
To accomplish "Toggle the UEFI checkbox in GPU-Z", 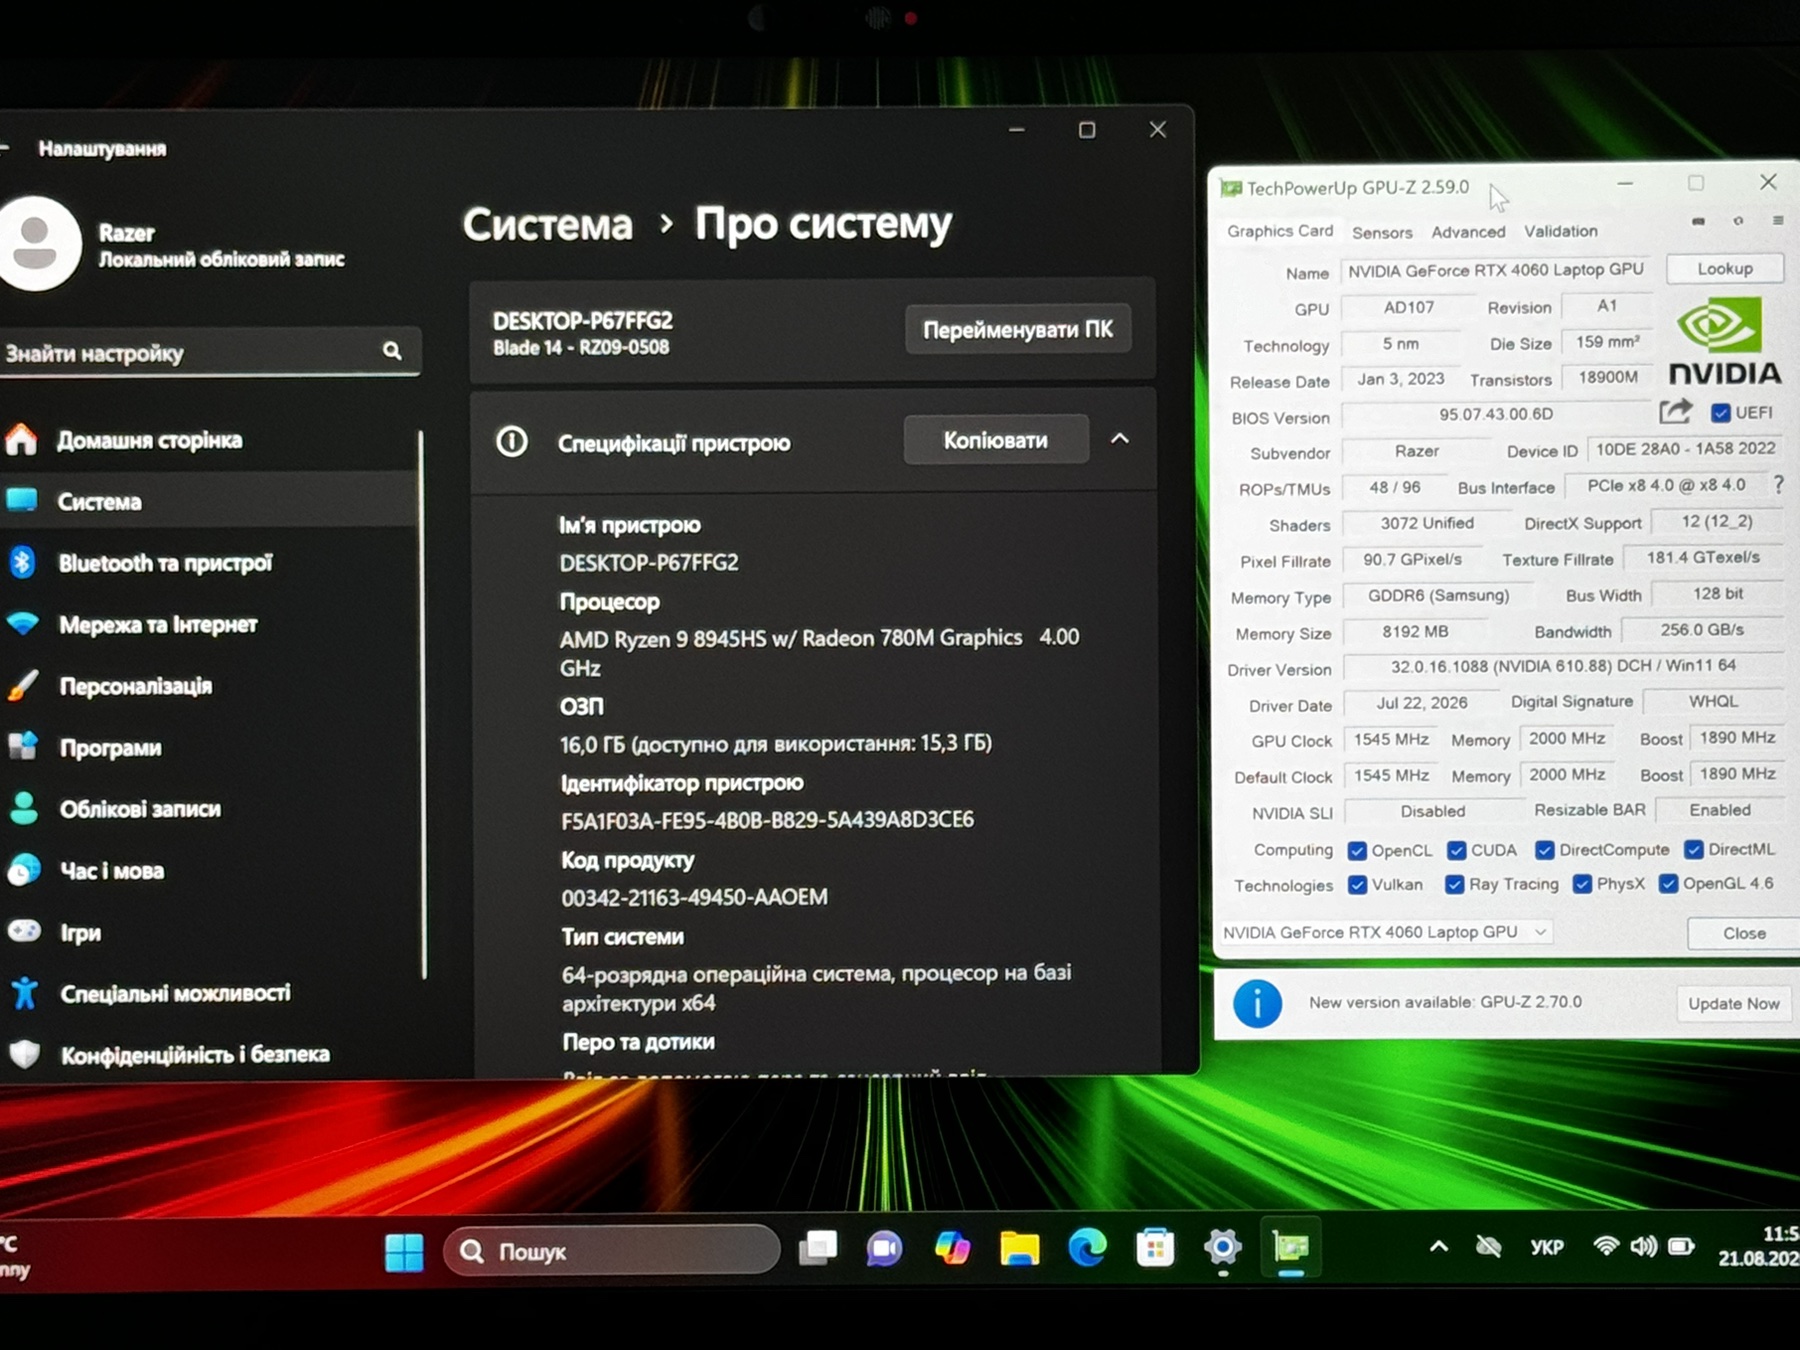I will pos(1721,413).
